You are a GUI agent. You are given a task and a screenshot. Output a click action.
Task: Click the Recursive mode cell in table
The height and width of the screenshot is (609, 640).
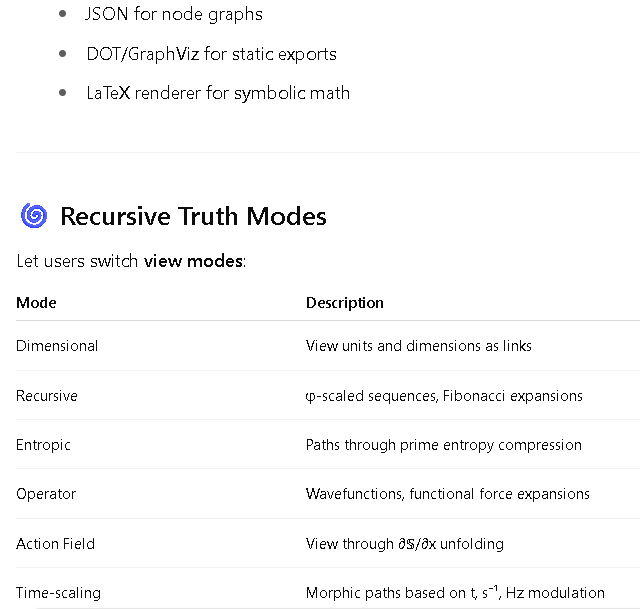47,396
